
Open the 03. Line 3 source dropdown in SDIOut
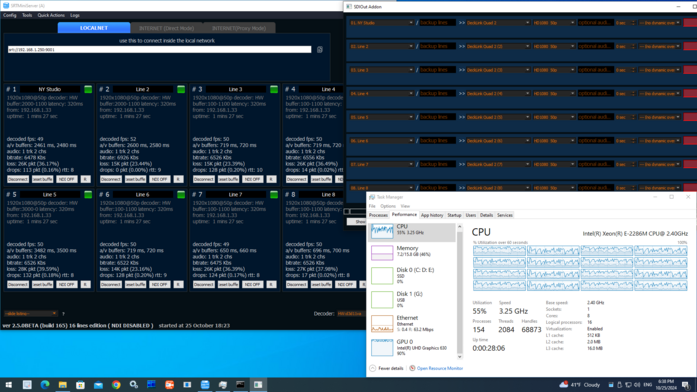click(x=381, y=70)
